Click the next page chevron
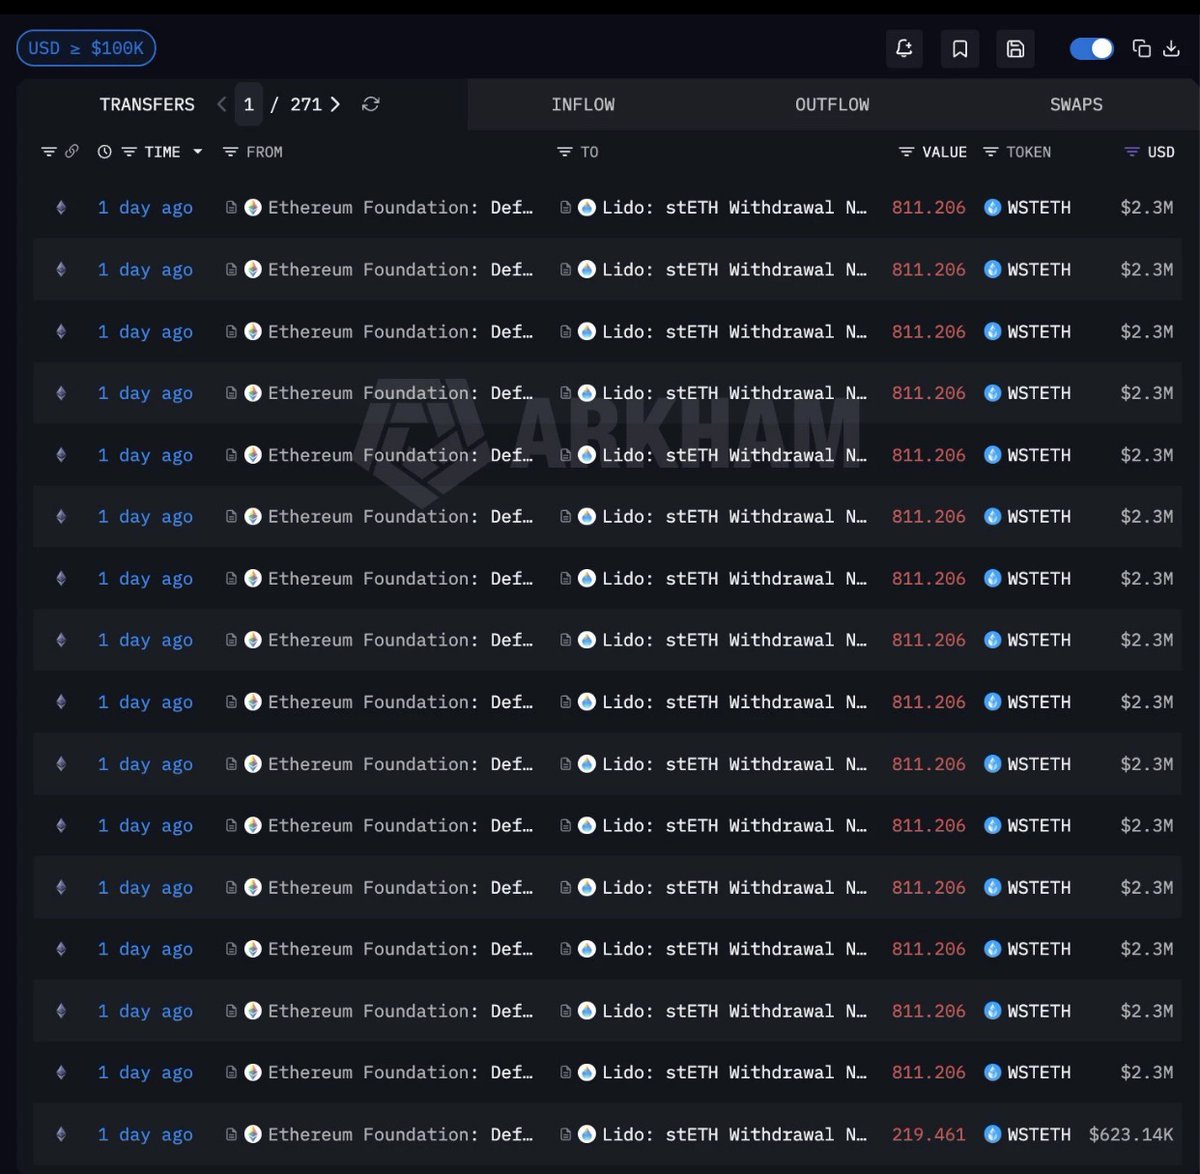This screenshot has width=1200, height=1174. click(x=335, y=104)
